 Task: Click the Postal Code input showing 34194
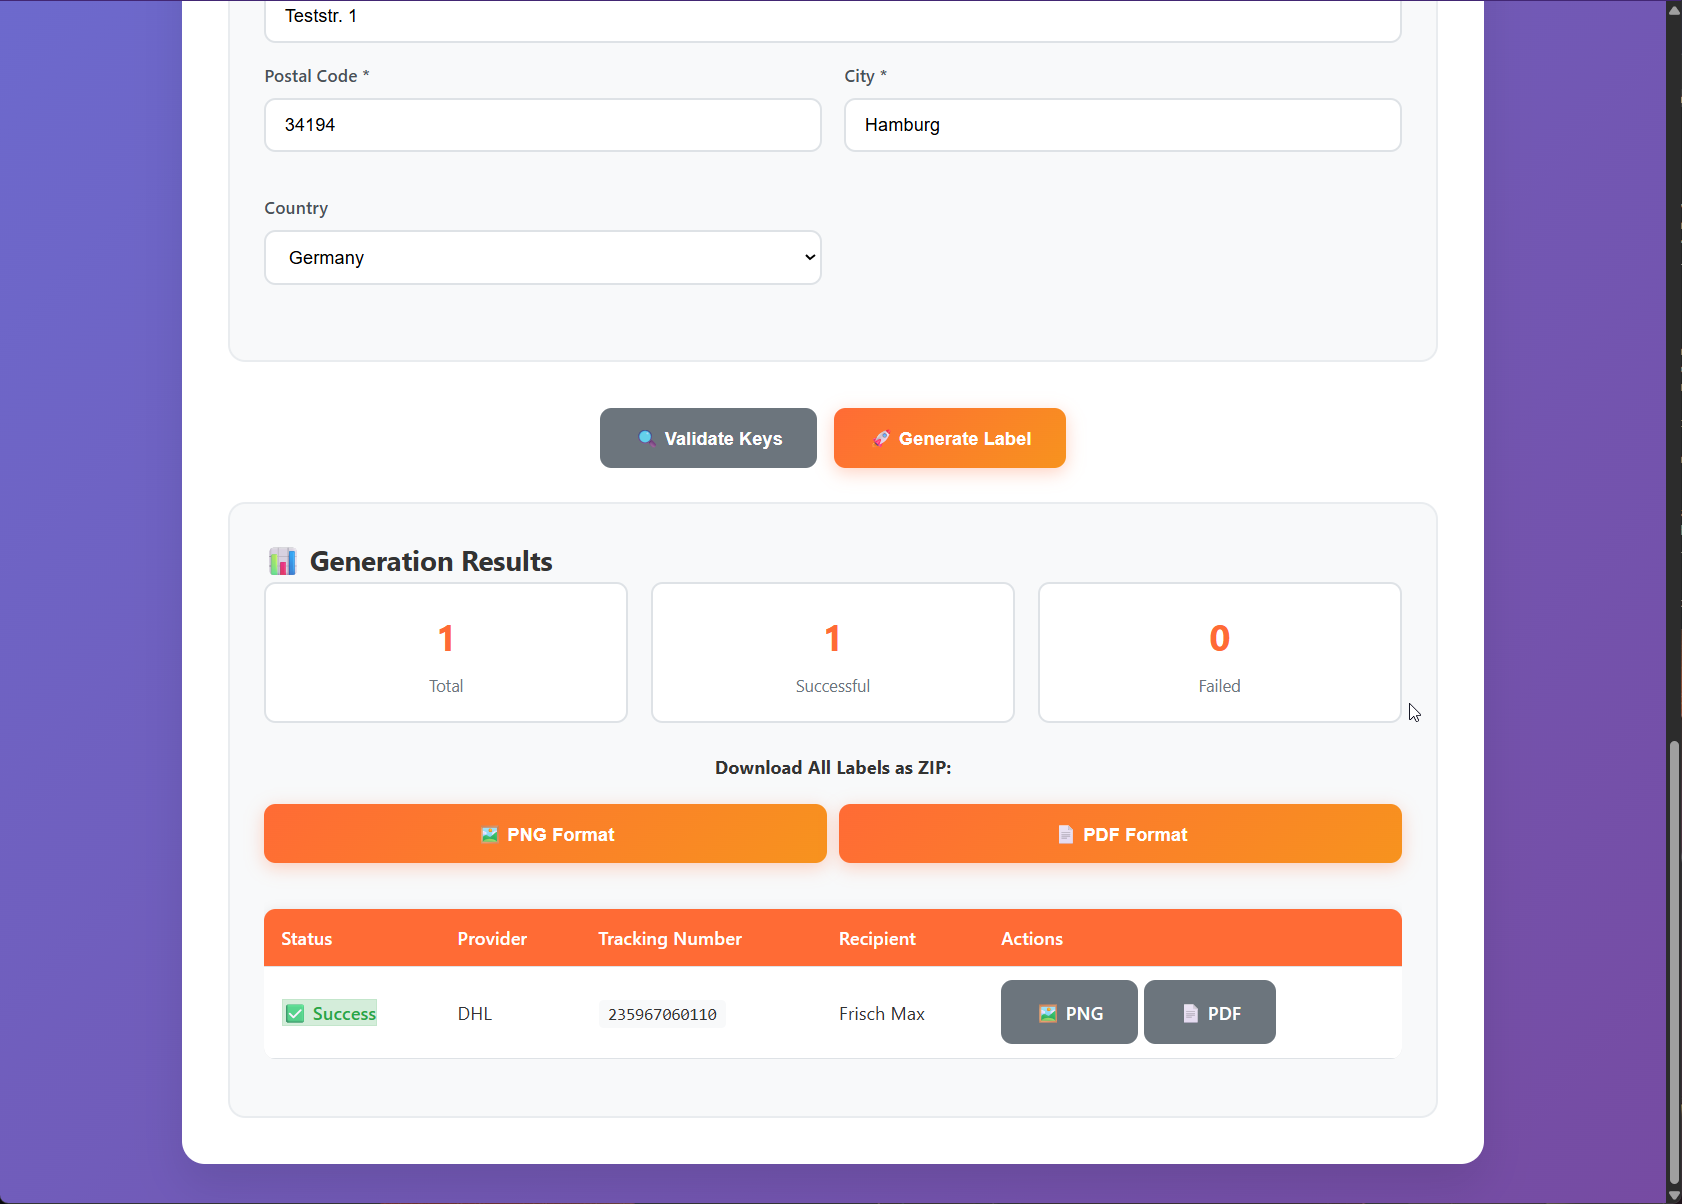tap(543, 125)
